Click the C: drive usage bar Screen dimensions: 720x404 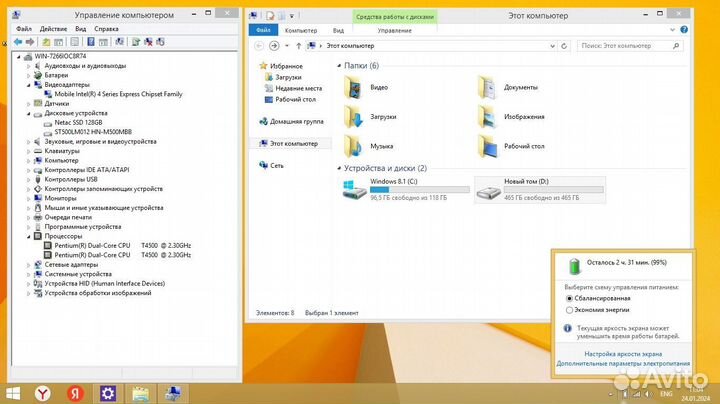point(420,190)
